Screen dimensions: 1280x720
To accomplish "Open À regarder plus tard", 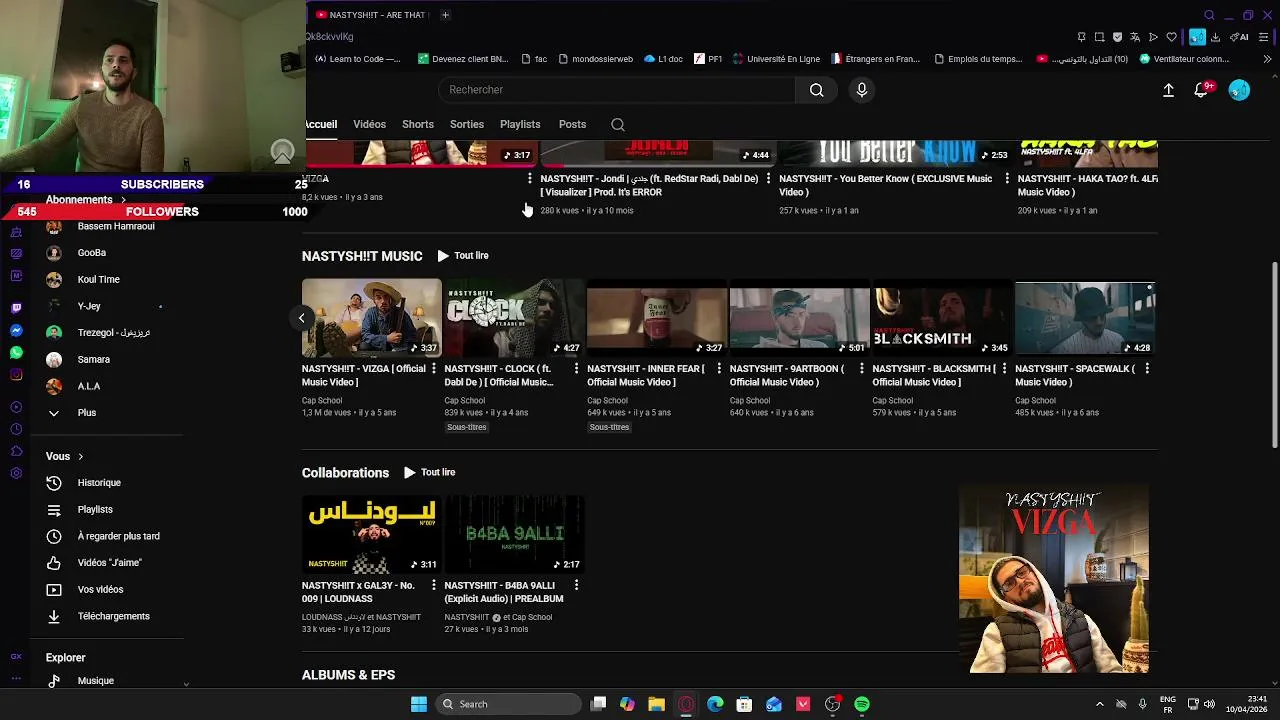I will click(x=118, y=536).
